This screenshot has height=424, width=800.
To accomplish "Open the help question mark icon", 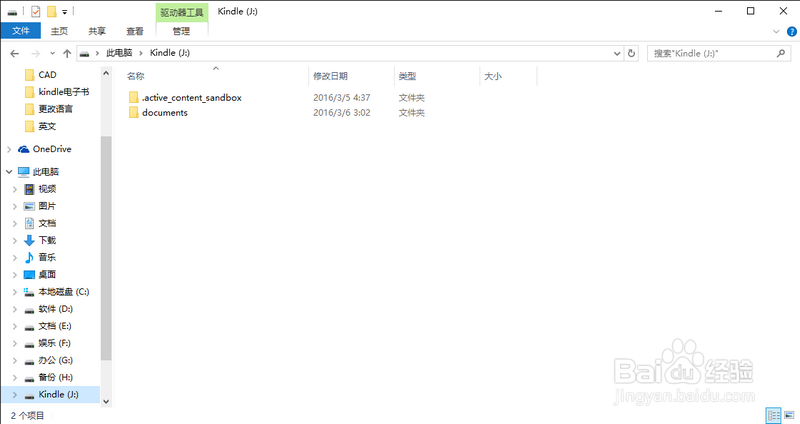I will [792, 32].
